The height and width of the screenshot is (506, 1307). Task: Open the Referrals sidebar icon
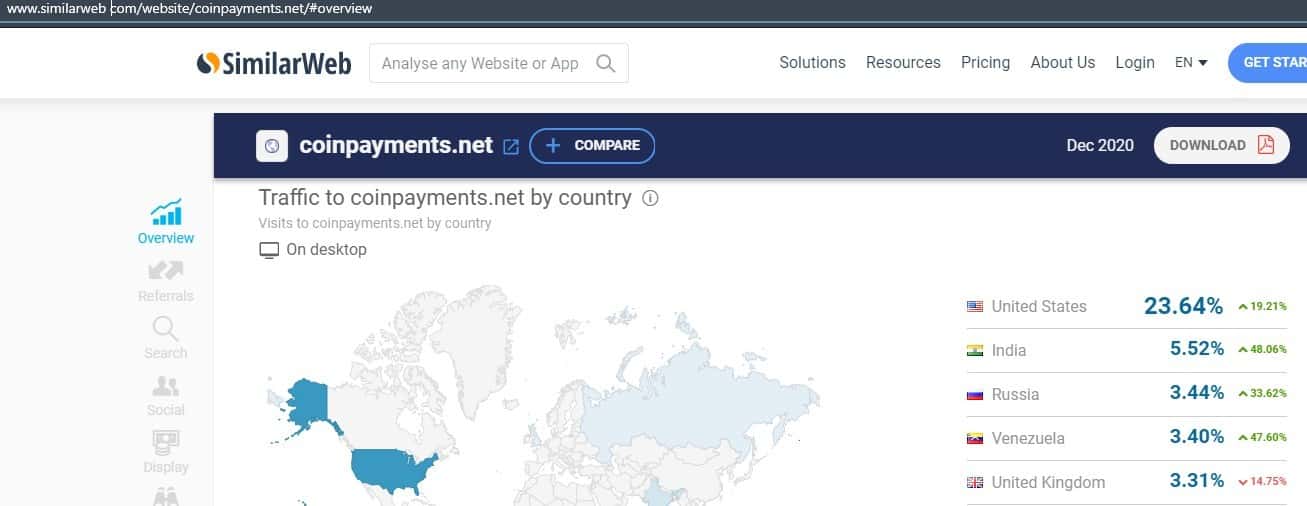(x=166, y=270)
